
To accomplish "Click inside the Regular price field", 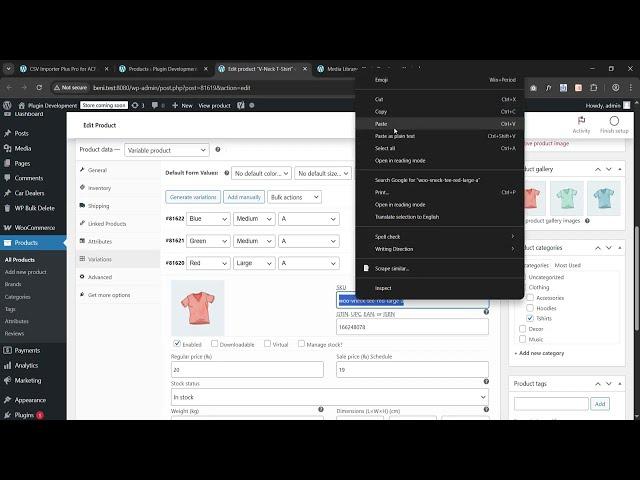I will coord(247,369).
